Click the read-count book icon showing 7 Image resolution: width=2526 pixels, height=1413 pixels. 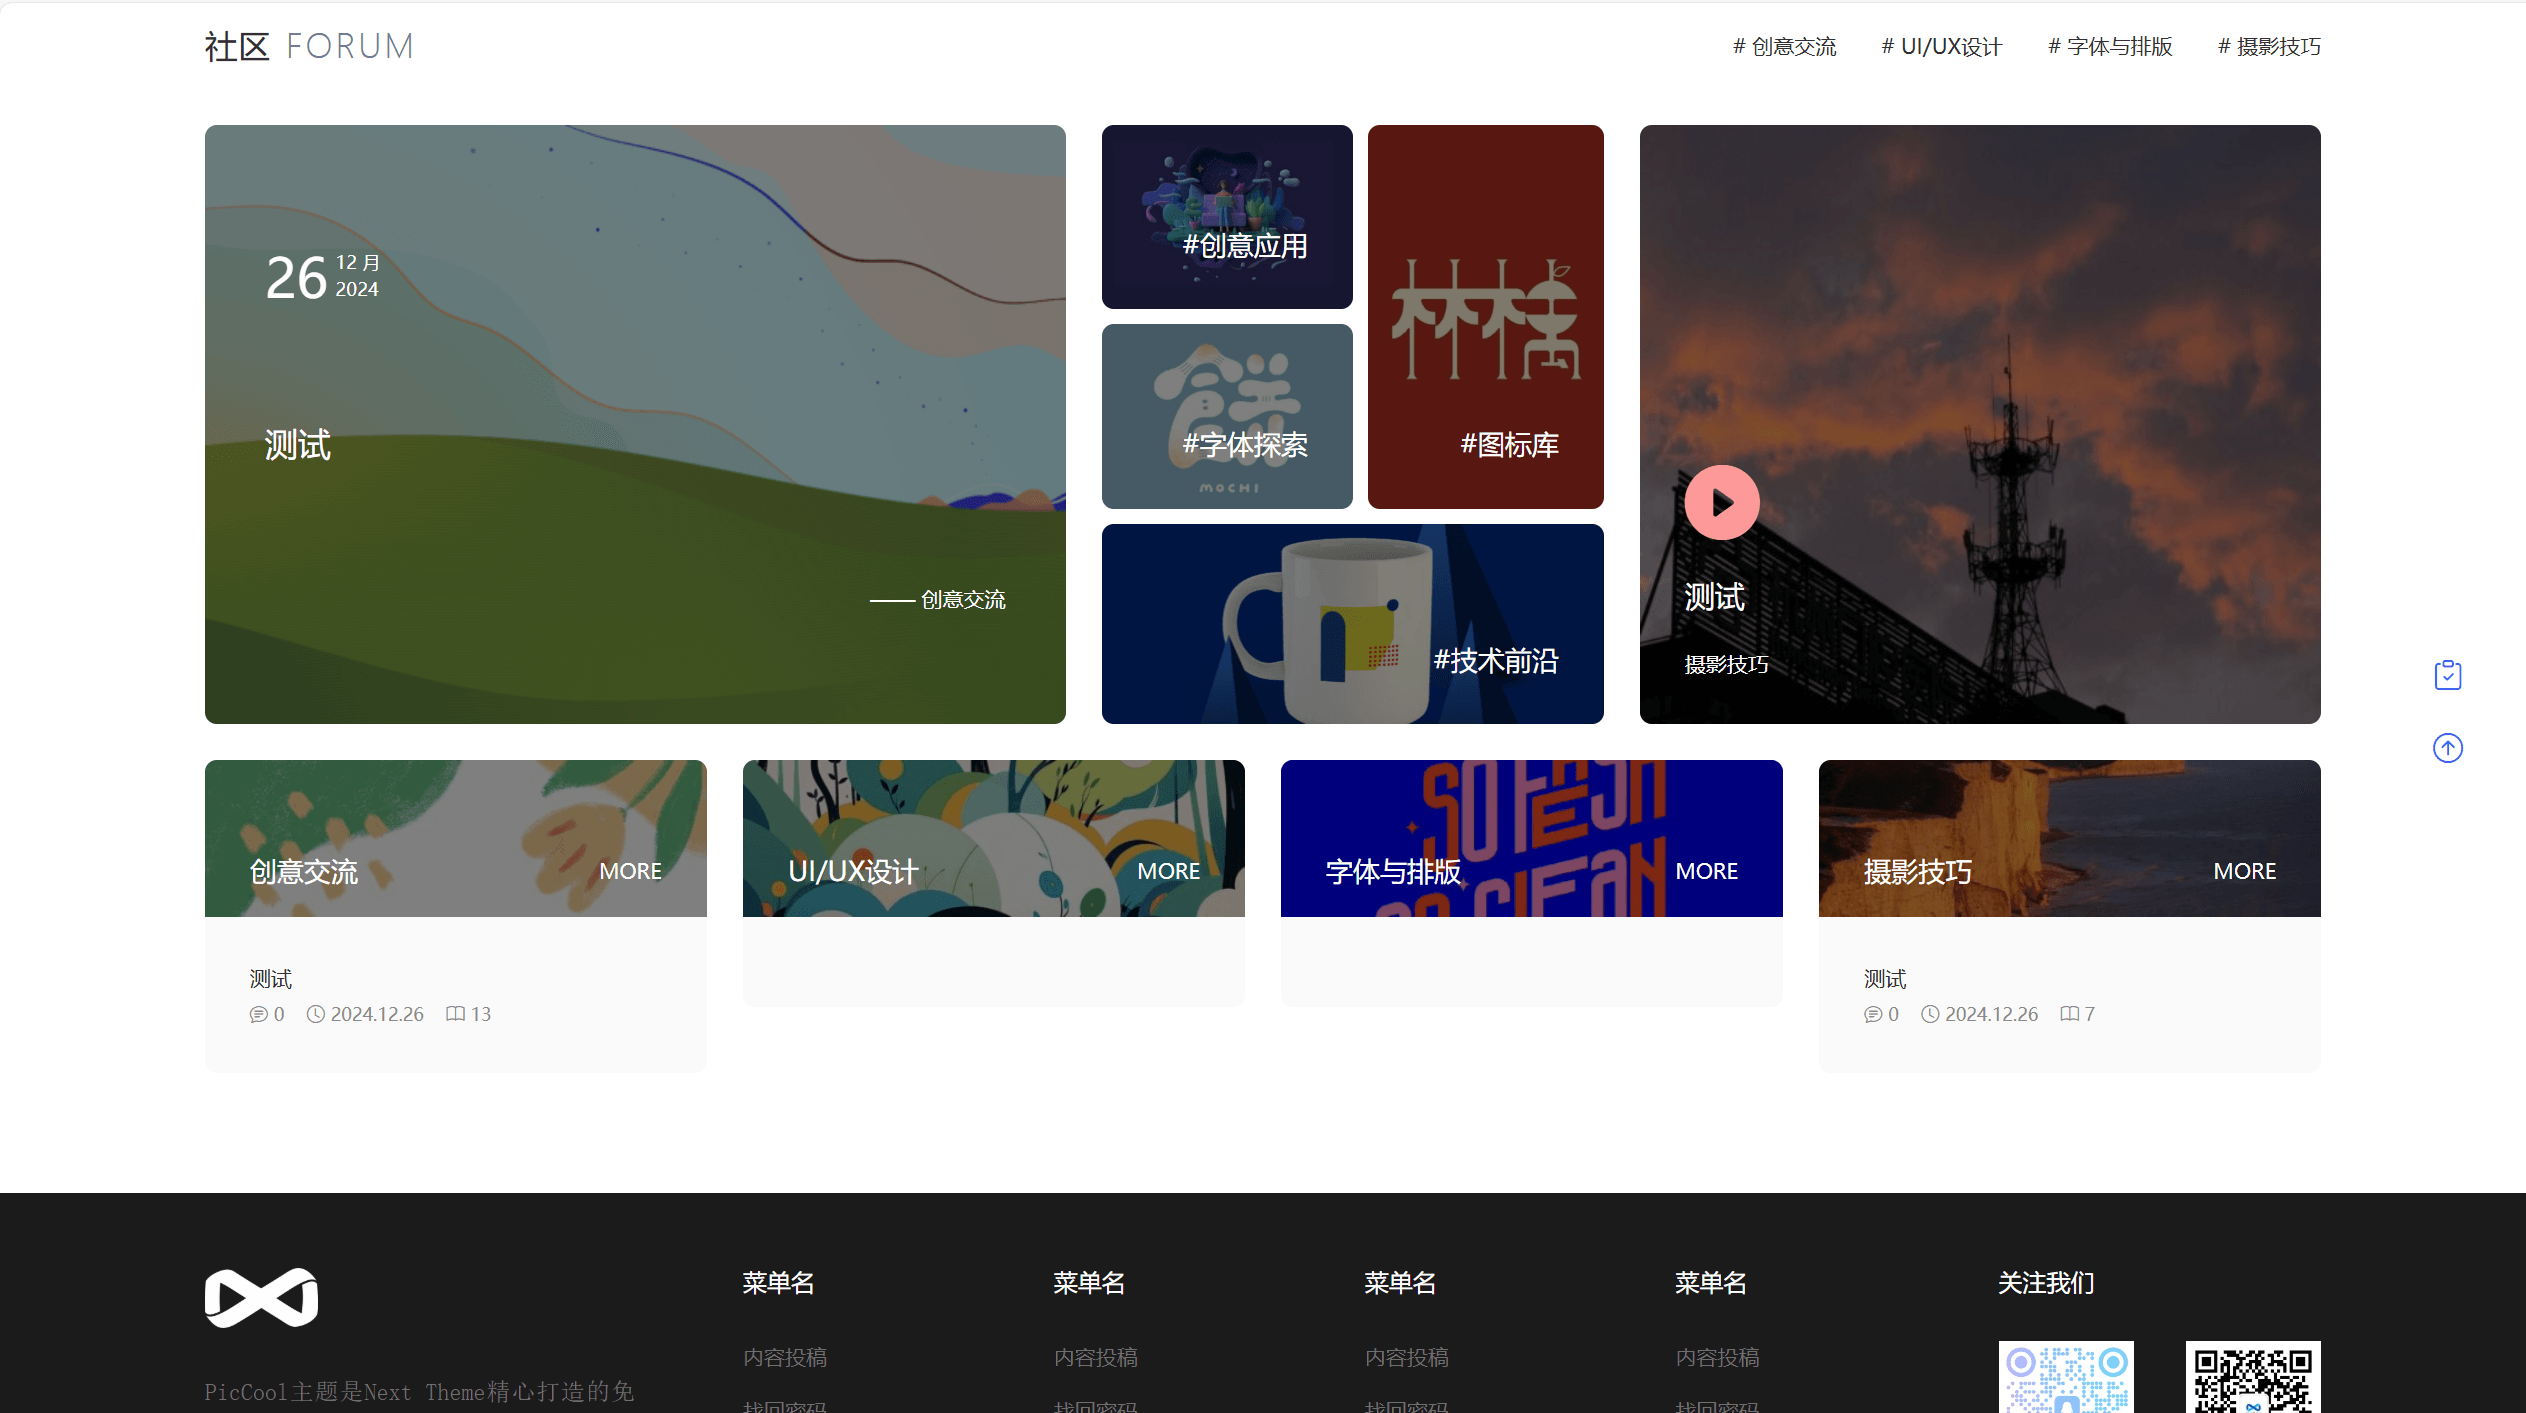click(x=2068, y=1013)
